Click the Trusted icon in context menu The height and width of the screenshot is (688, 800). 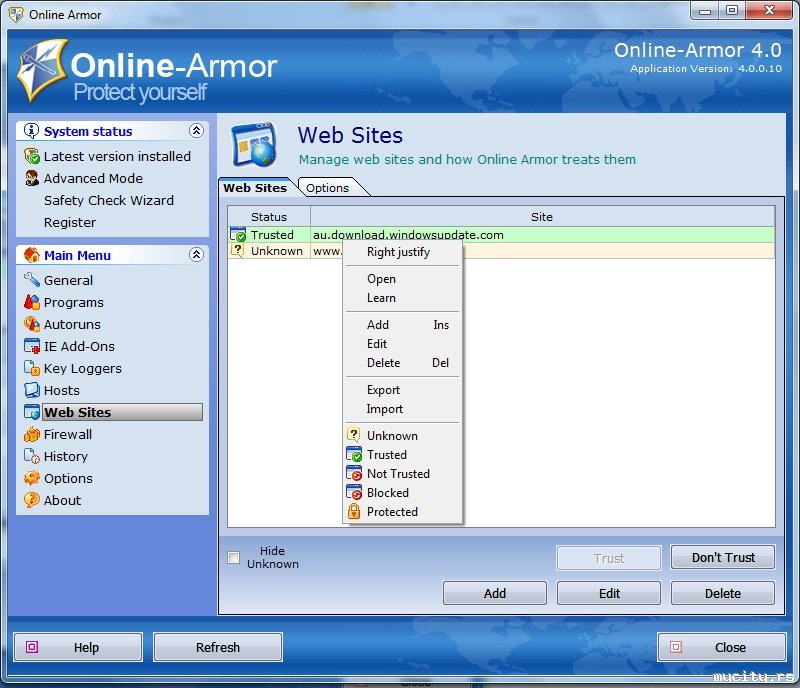click(x=354, y=454)
